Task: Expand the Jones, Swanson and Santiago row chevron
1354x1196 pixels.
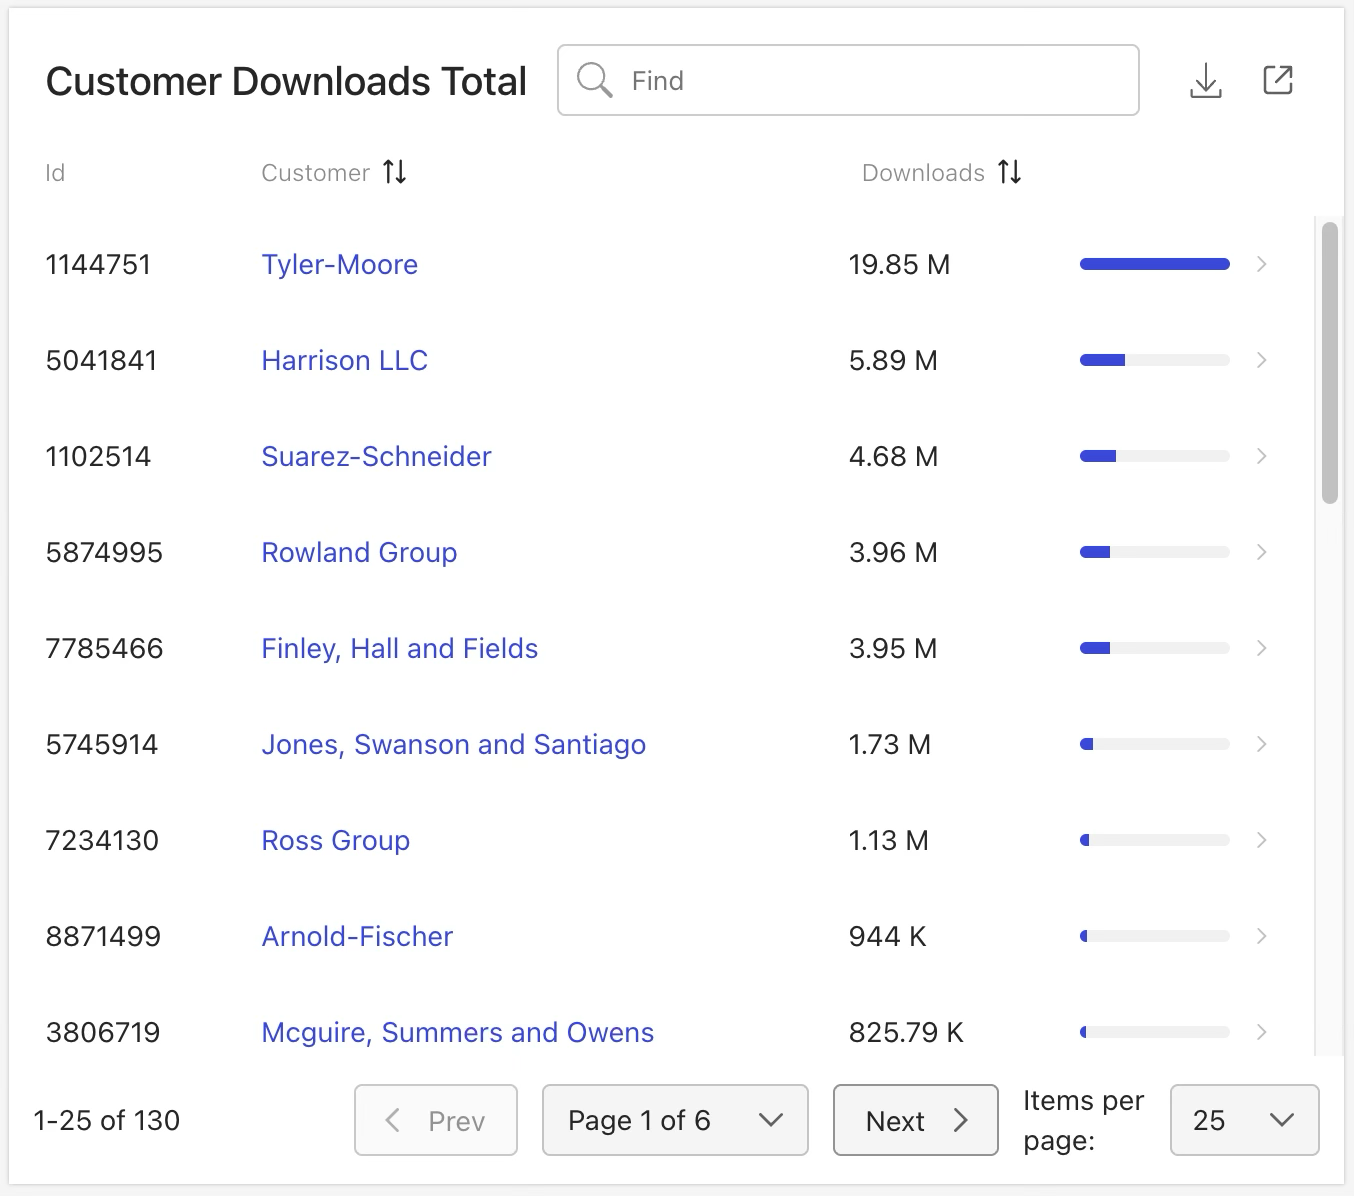Action: (x=1262, y=744)
